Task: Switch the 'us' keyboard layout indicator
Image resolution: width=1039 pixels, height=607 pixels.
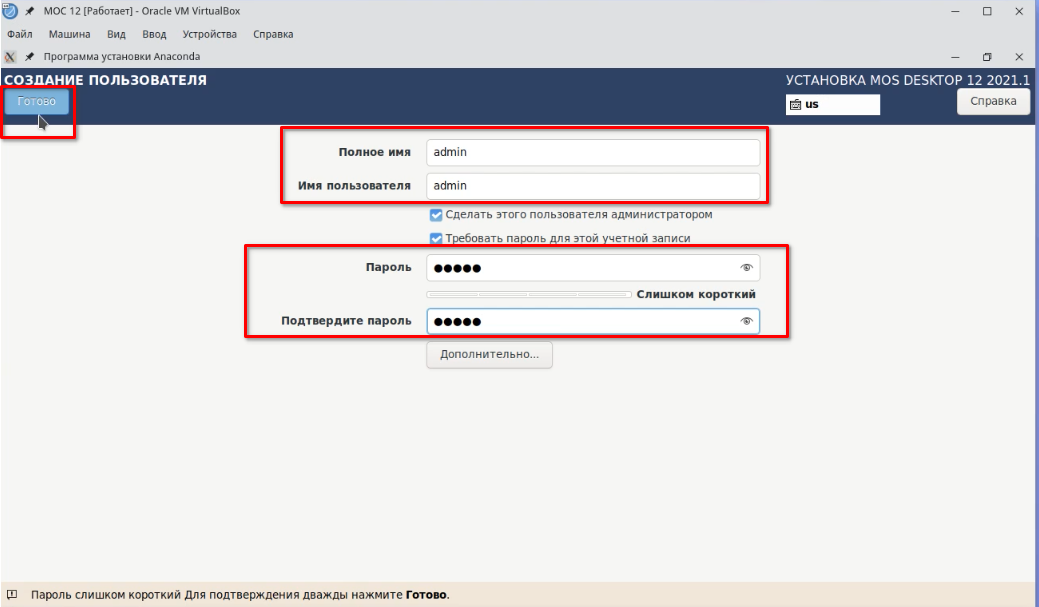Action: pos(832,104)
